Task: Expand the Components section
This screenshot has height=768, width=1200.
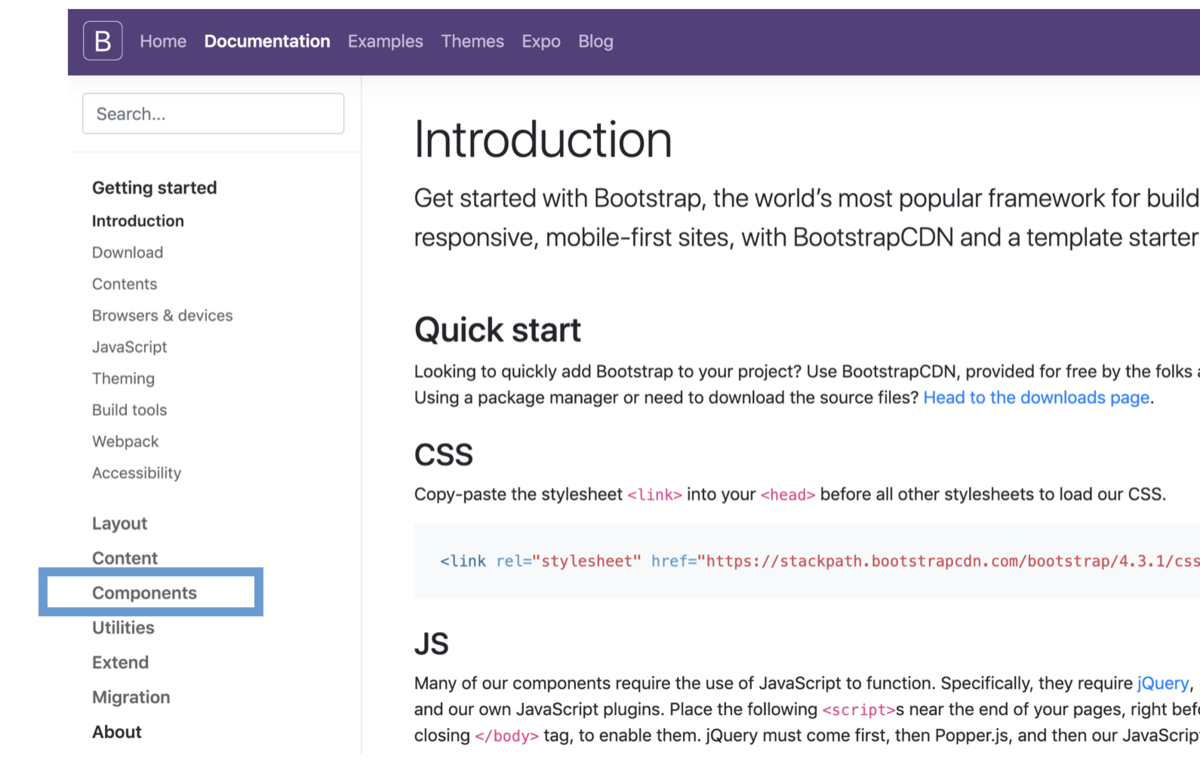Action: (144, 593)
